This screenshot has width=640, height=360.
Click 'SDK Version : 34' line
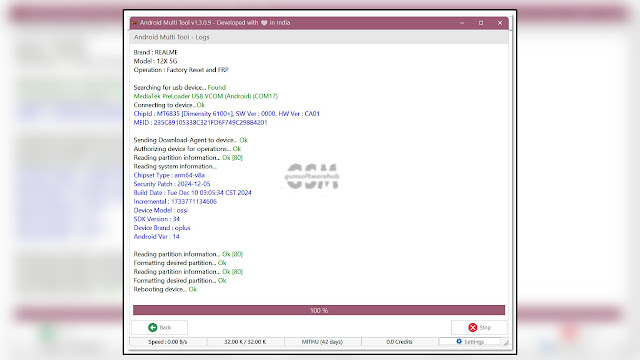156,219
